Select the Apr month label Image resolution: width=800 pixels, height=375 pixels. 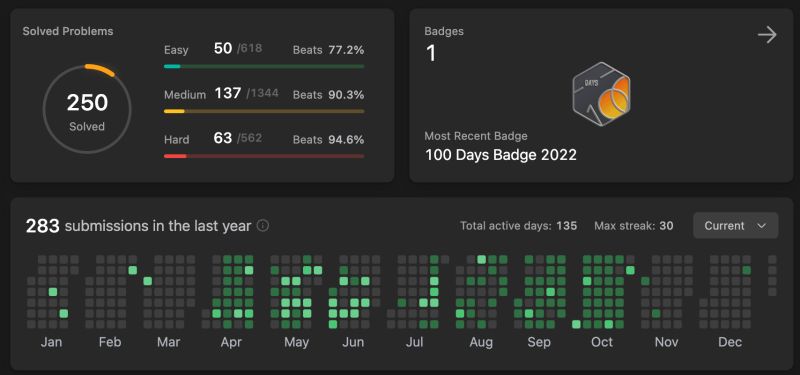[x=231, y=342]
